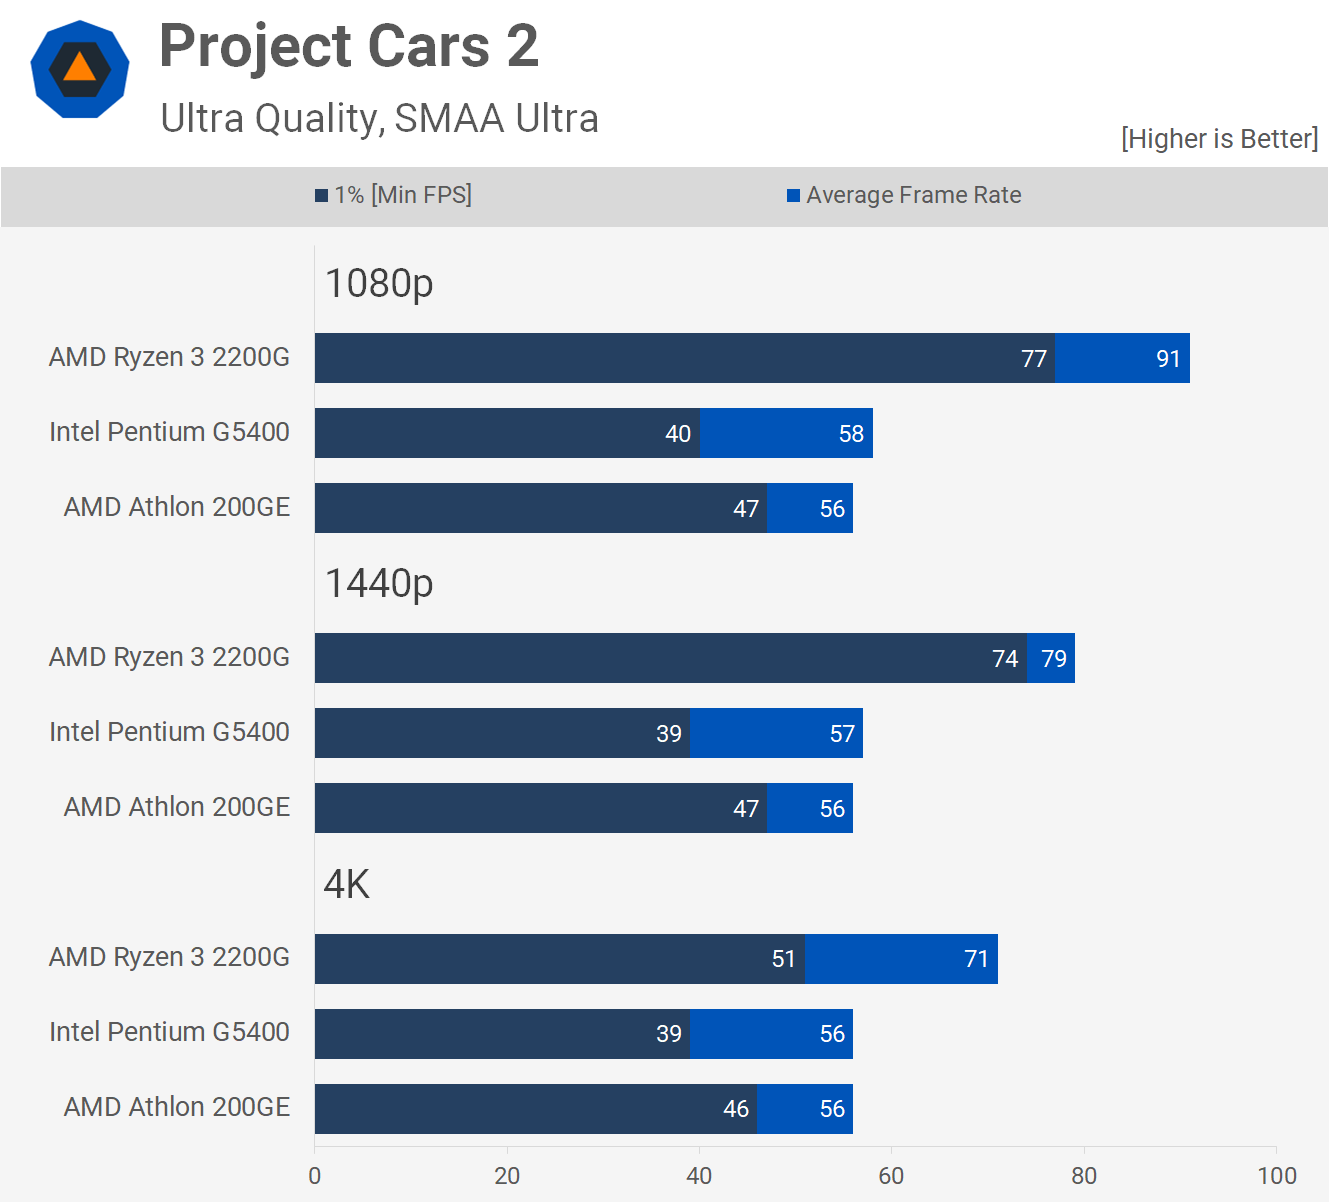Screen dimensions: 1329x1202
Task: Click the 79 average value in the 1440p Ryzen bar
Action: [1054, 659]
